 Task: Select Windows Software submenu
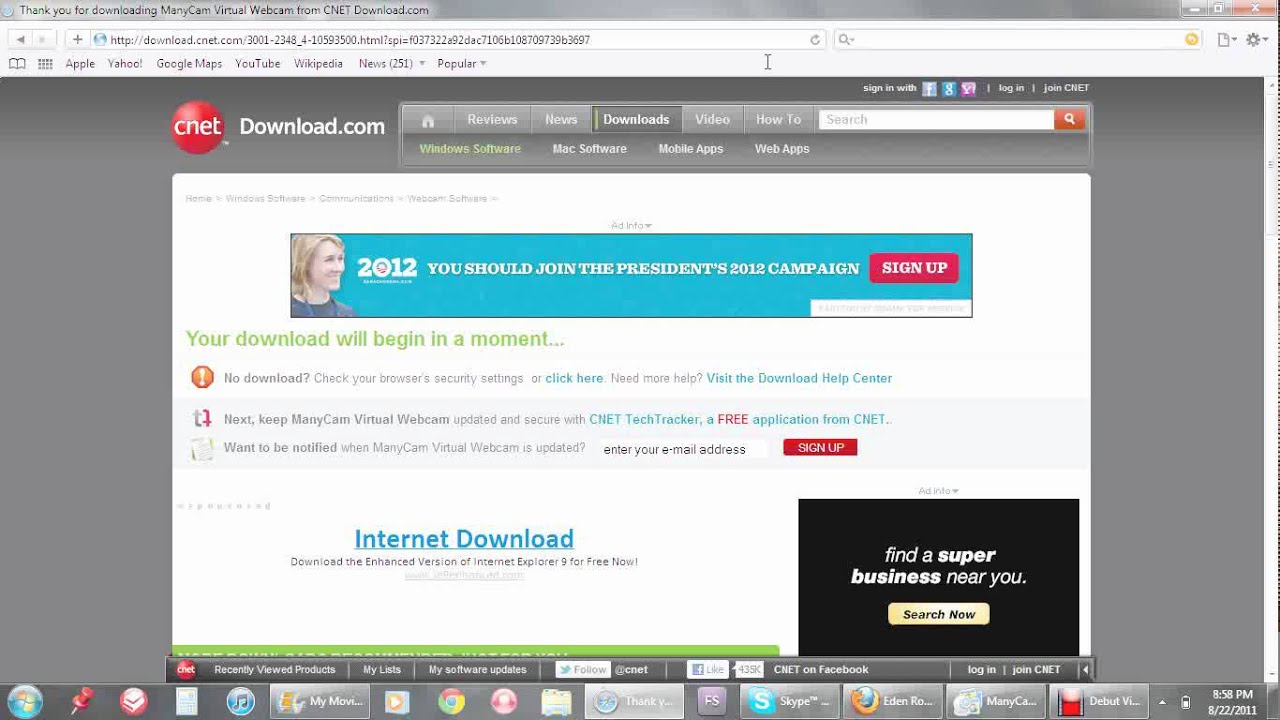click(x=470, y=148)
